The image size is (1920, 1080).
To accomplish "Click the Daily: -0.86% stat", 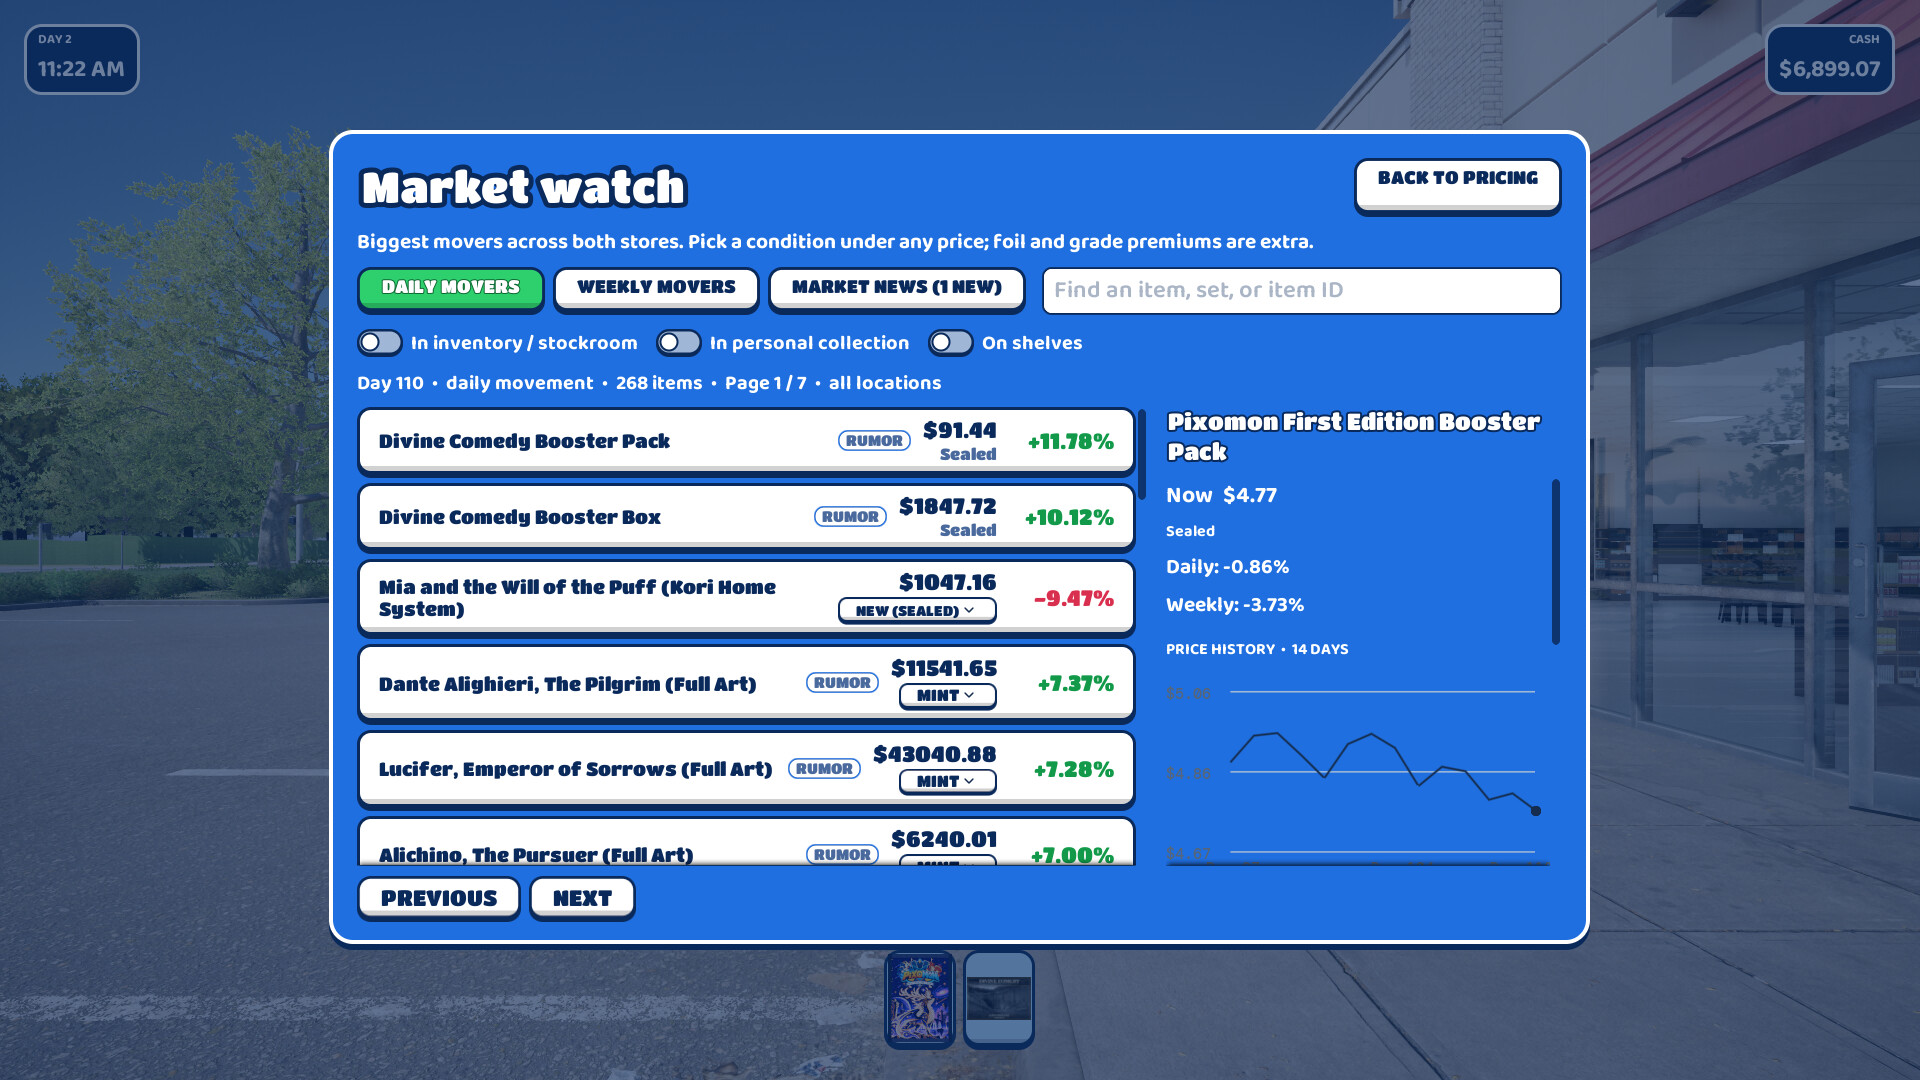I will tap(1227, 567).
